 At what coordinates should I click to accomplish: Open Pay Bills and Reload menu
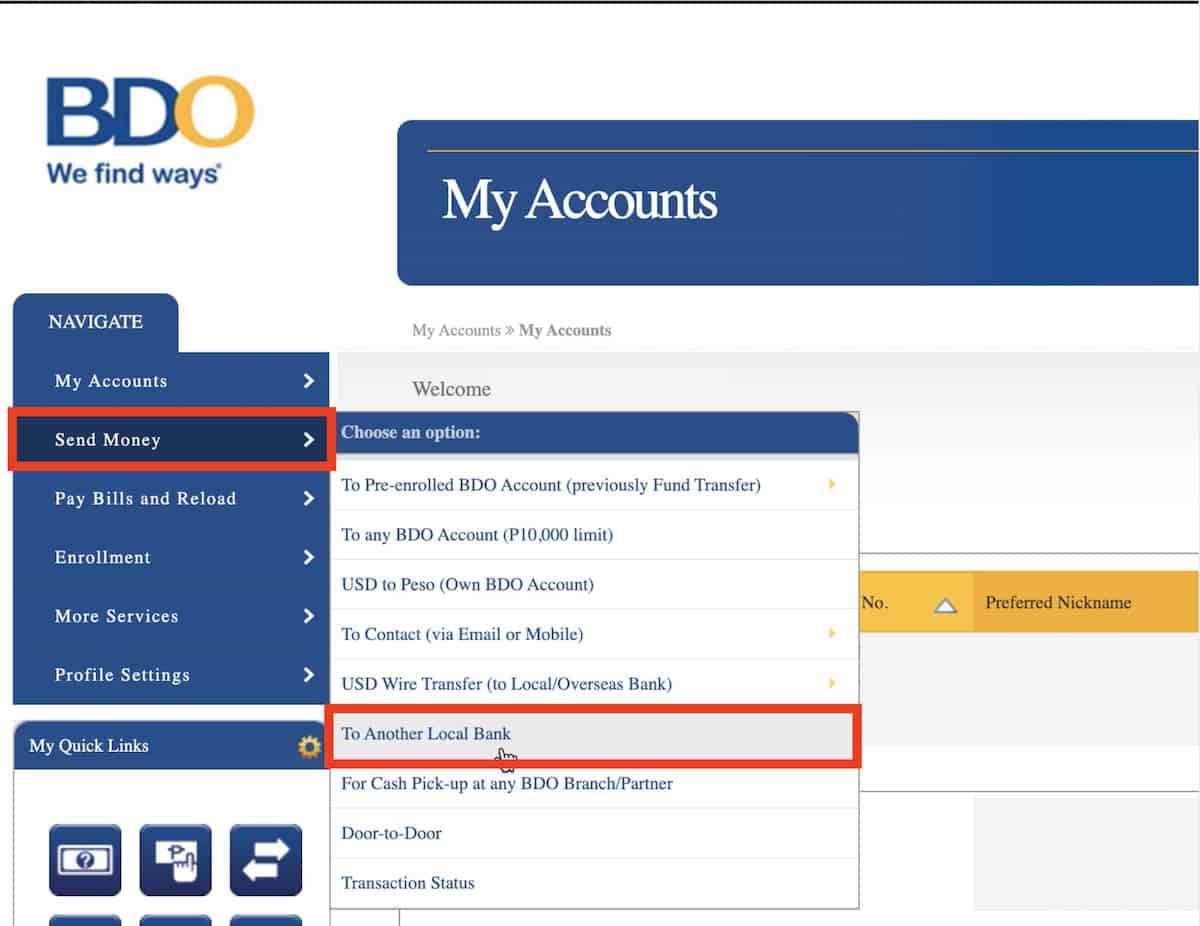(x=171, y=498)
